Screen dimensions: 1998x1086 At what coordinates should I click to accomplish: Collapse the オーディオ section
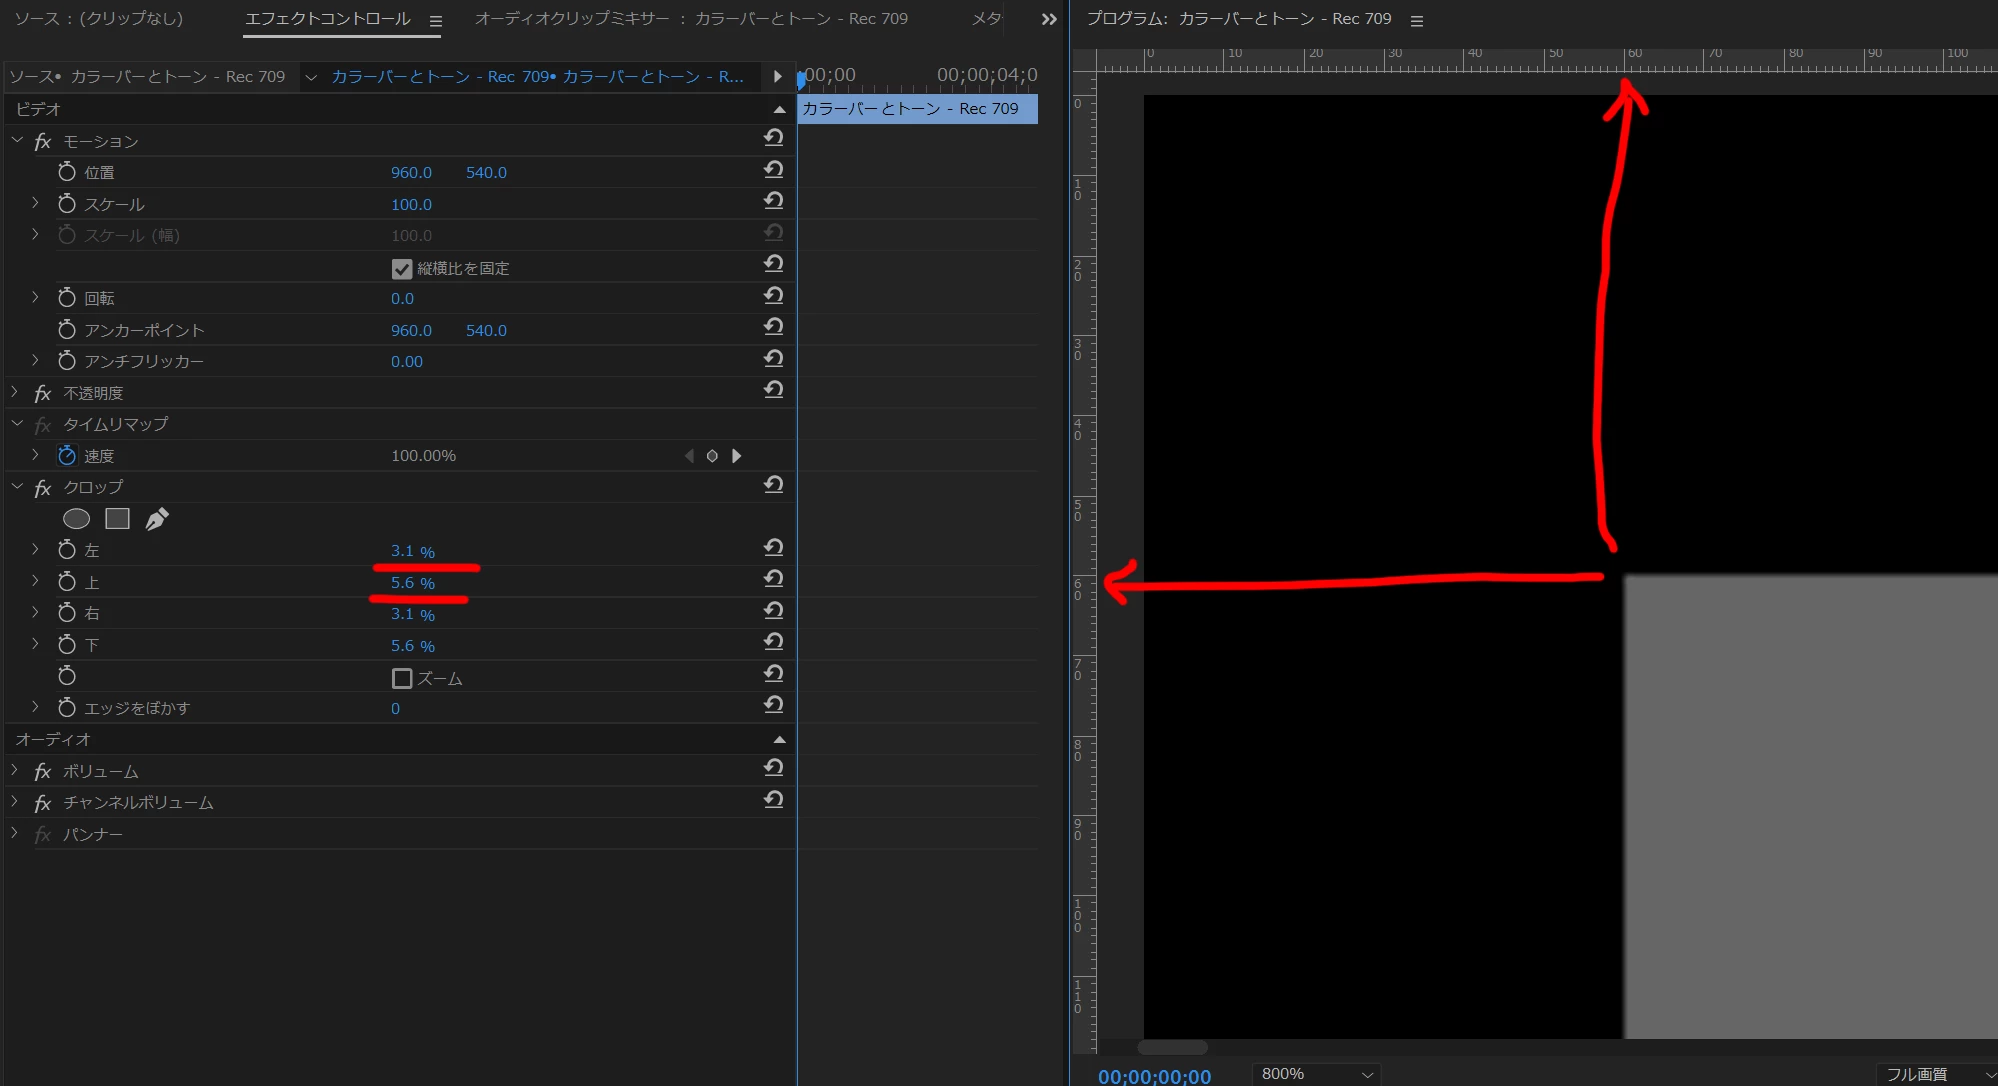click(x=779, y=740)
